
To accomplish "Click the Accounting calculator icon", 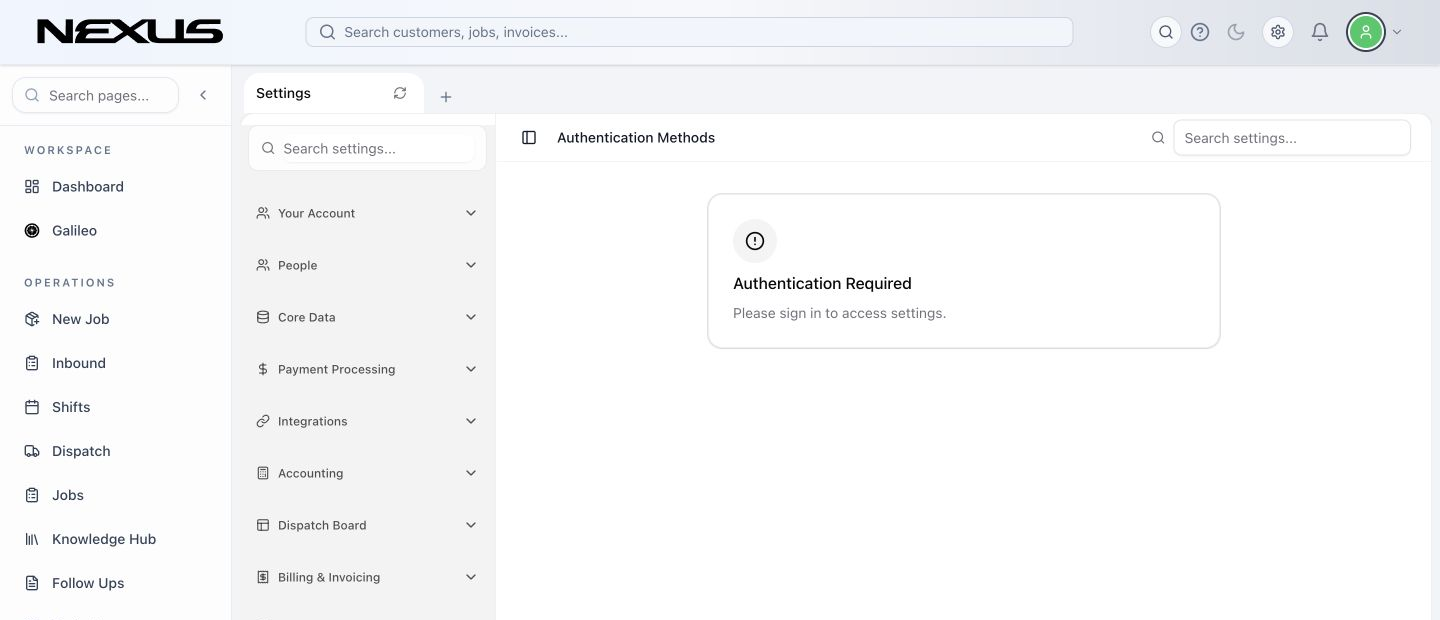I will click(x=263, y=473).
